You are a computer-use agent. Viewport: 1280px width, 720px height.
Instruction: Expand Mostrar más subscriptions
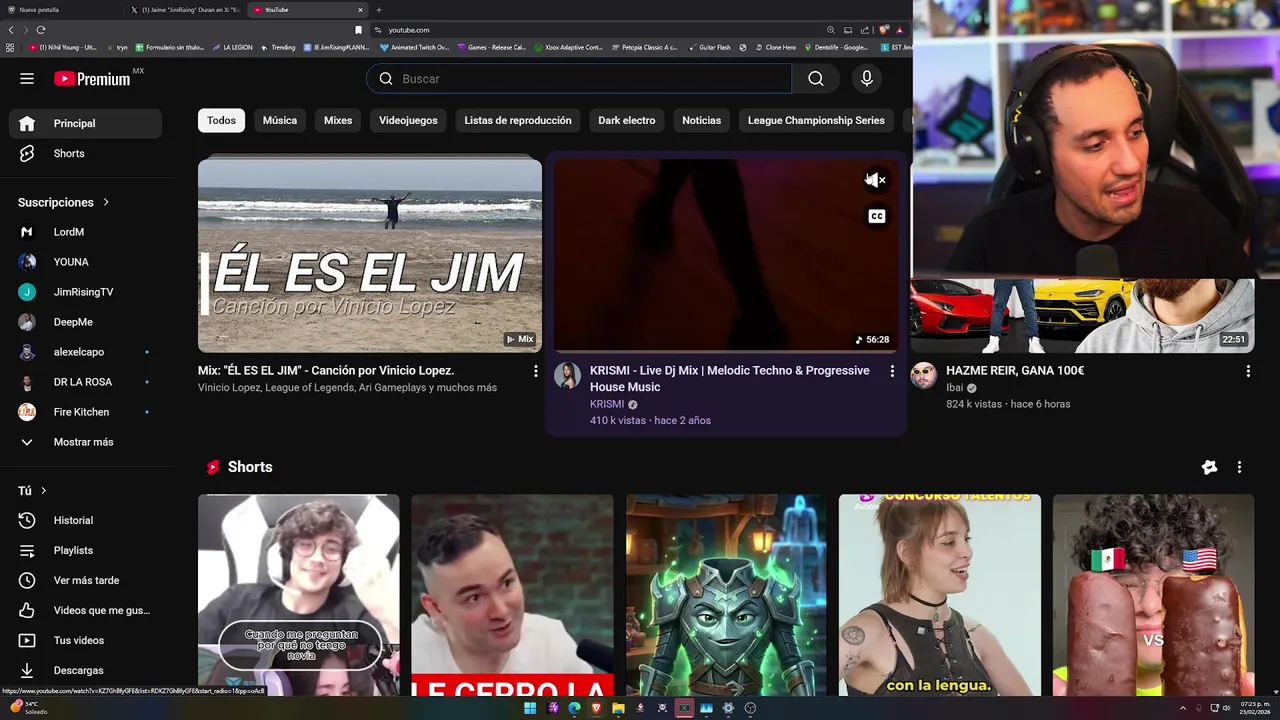(x=85, y=442)
